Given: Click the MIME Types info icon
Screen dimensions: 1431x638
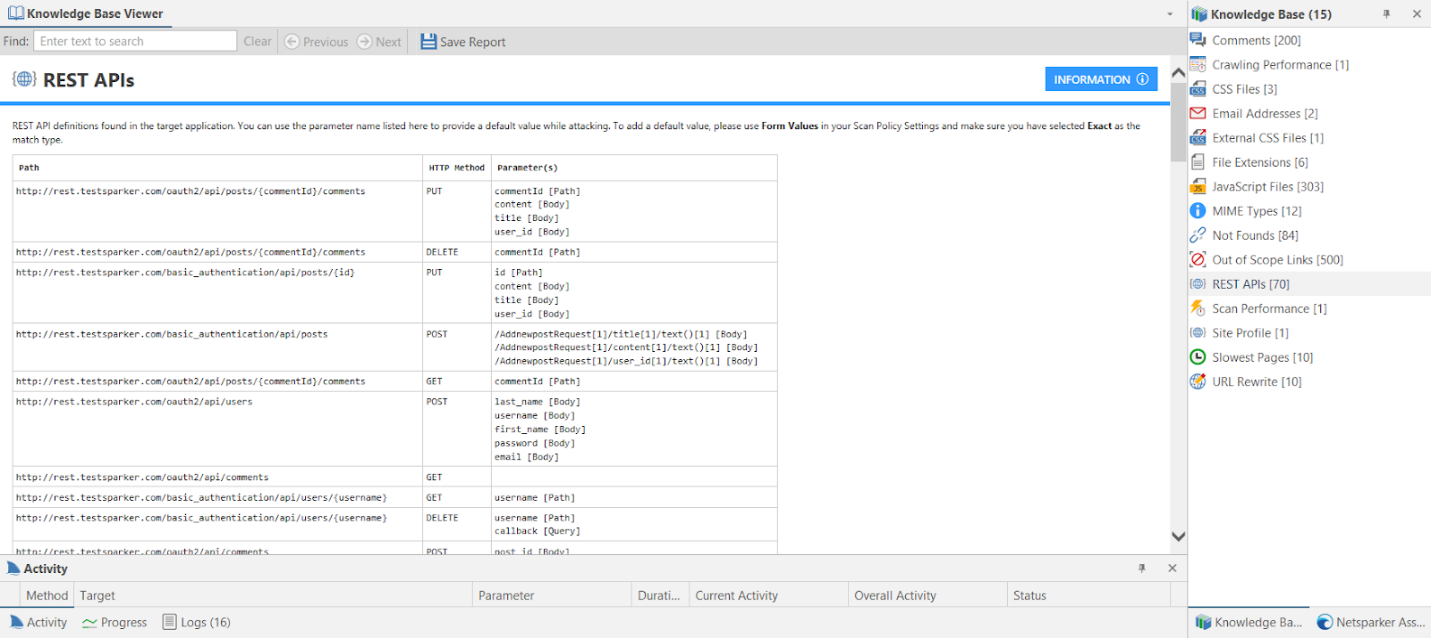Looking at the screenshot, I should pos(1197,211).
